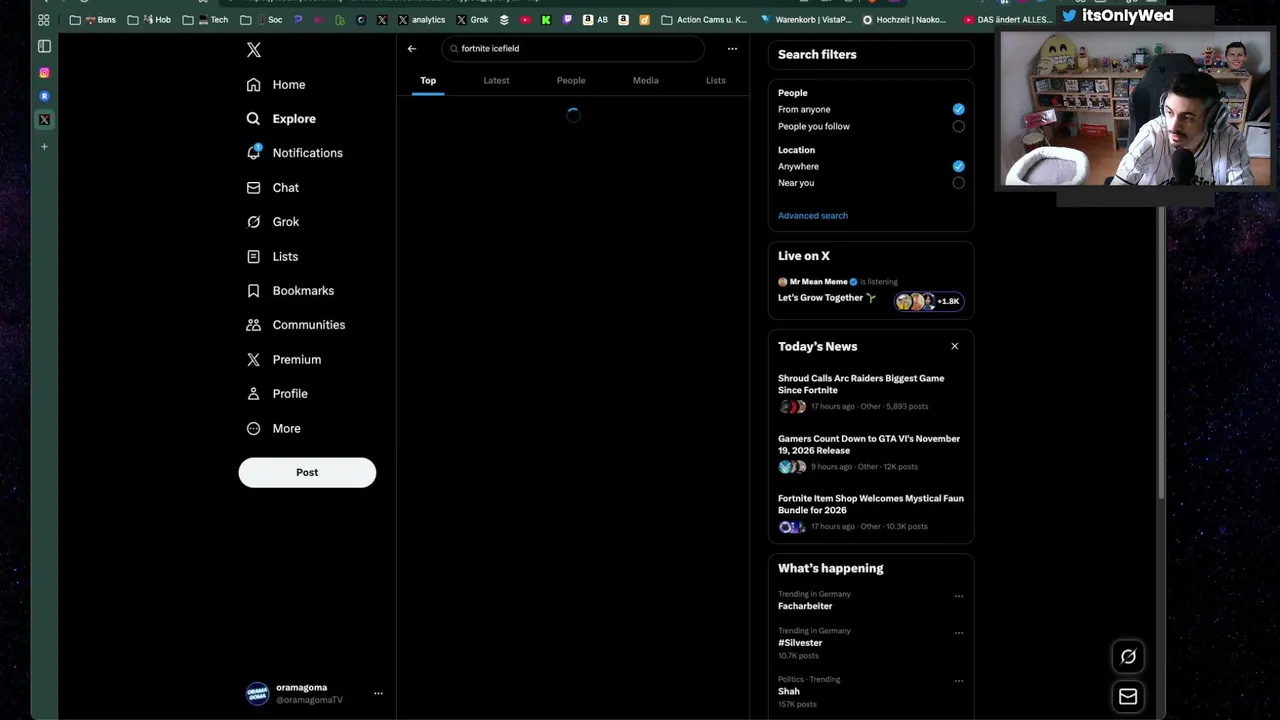Screen dimensions: 1280x720
Task: Open Shroud Calls Arc Raiders news story
Action: pyautogui.click(x=871, y=392)
